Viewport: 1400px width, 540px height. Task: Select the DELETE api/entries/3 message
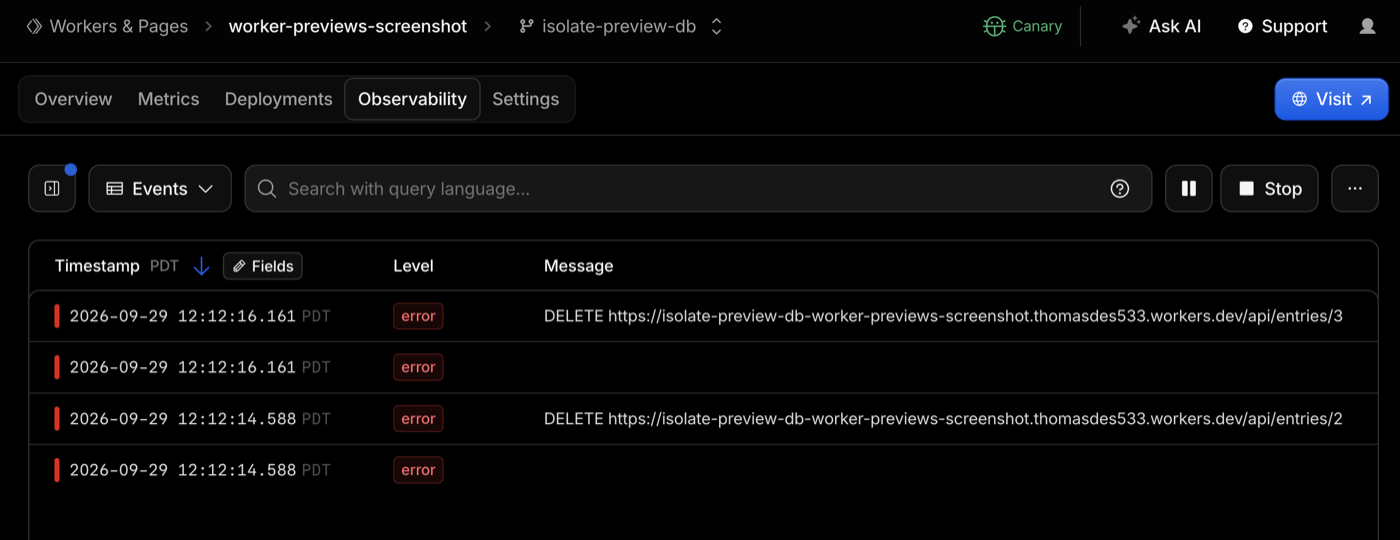coord(943,316)
